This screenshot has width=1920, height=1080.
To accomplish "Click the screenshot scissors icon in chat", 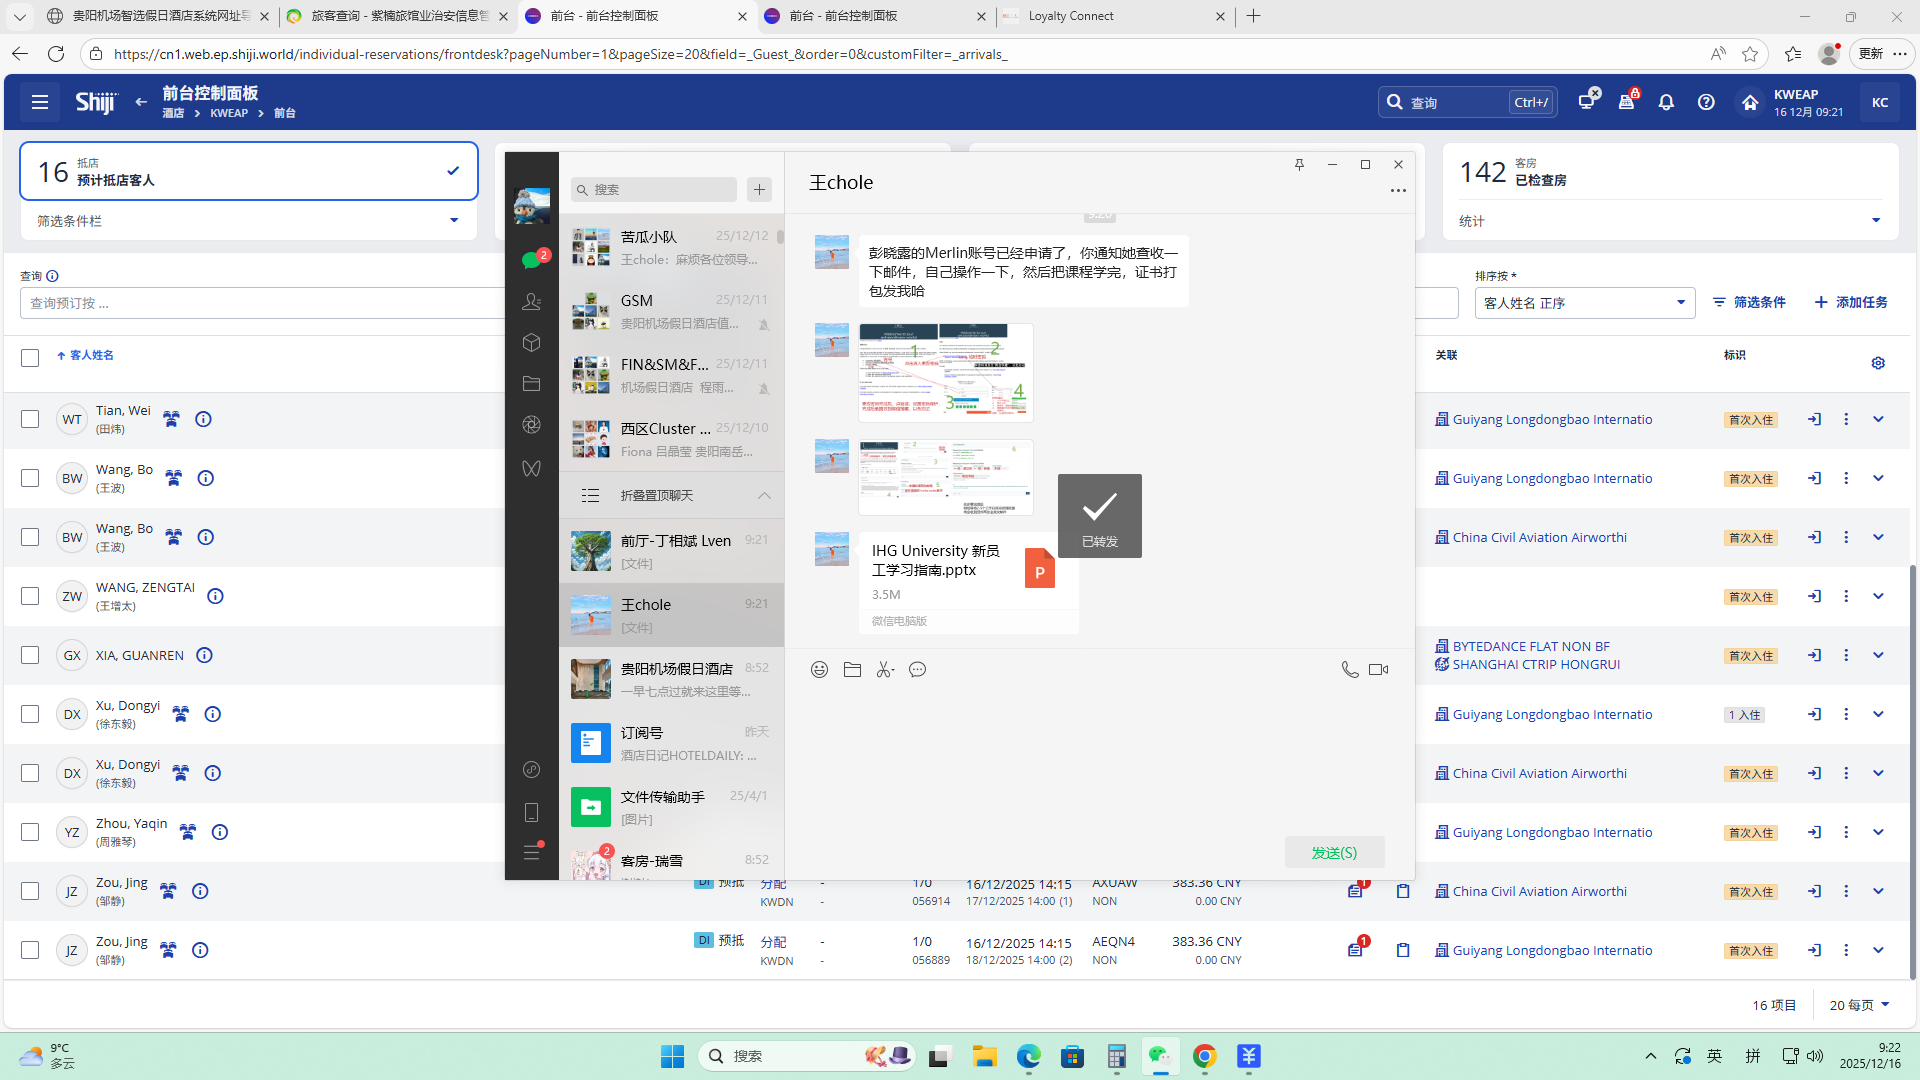I will pos(885,670).
